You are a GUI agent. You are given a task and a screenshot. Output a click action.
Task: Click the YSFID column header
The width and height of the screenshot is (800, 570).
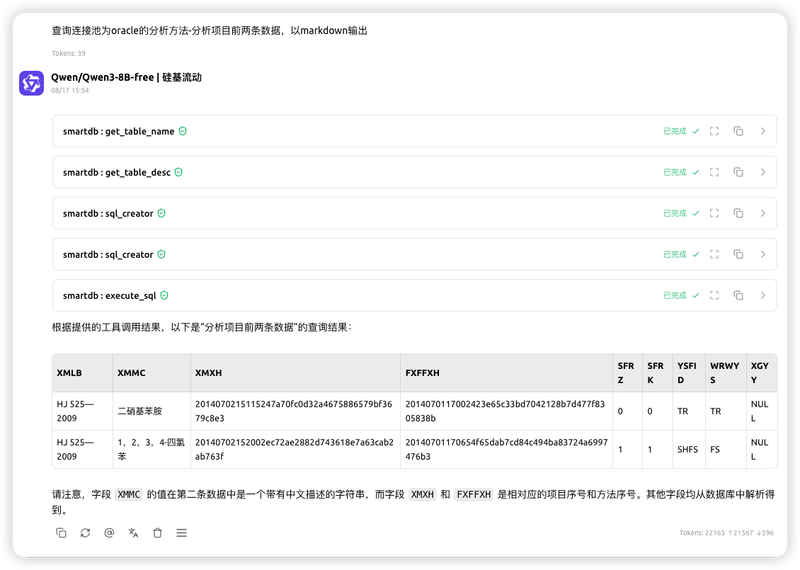pos(687,373)
